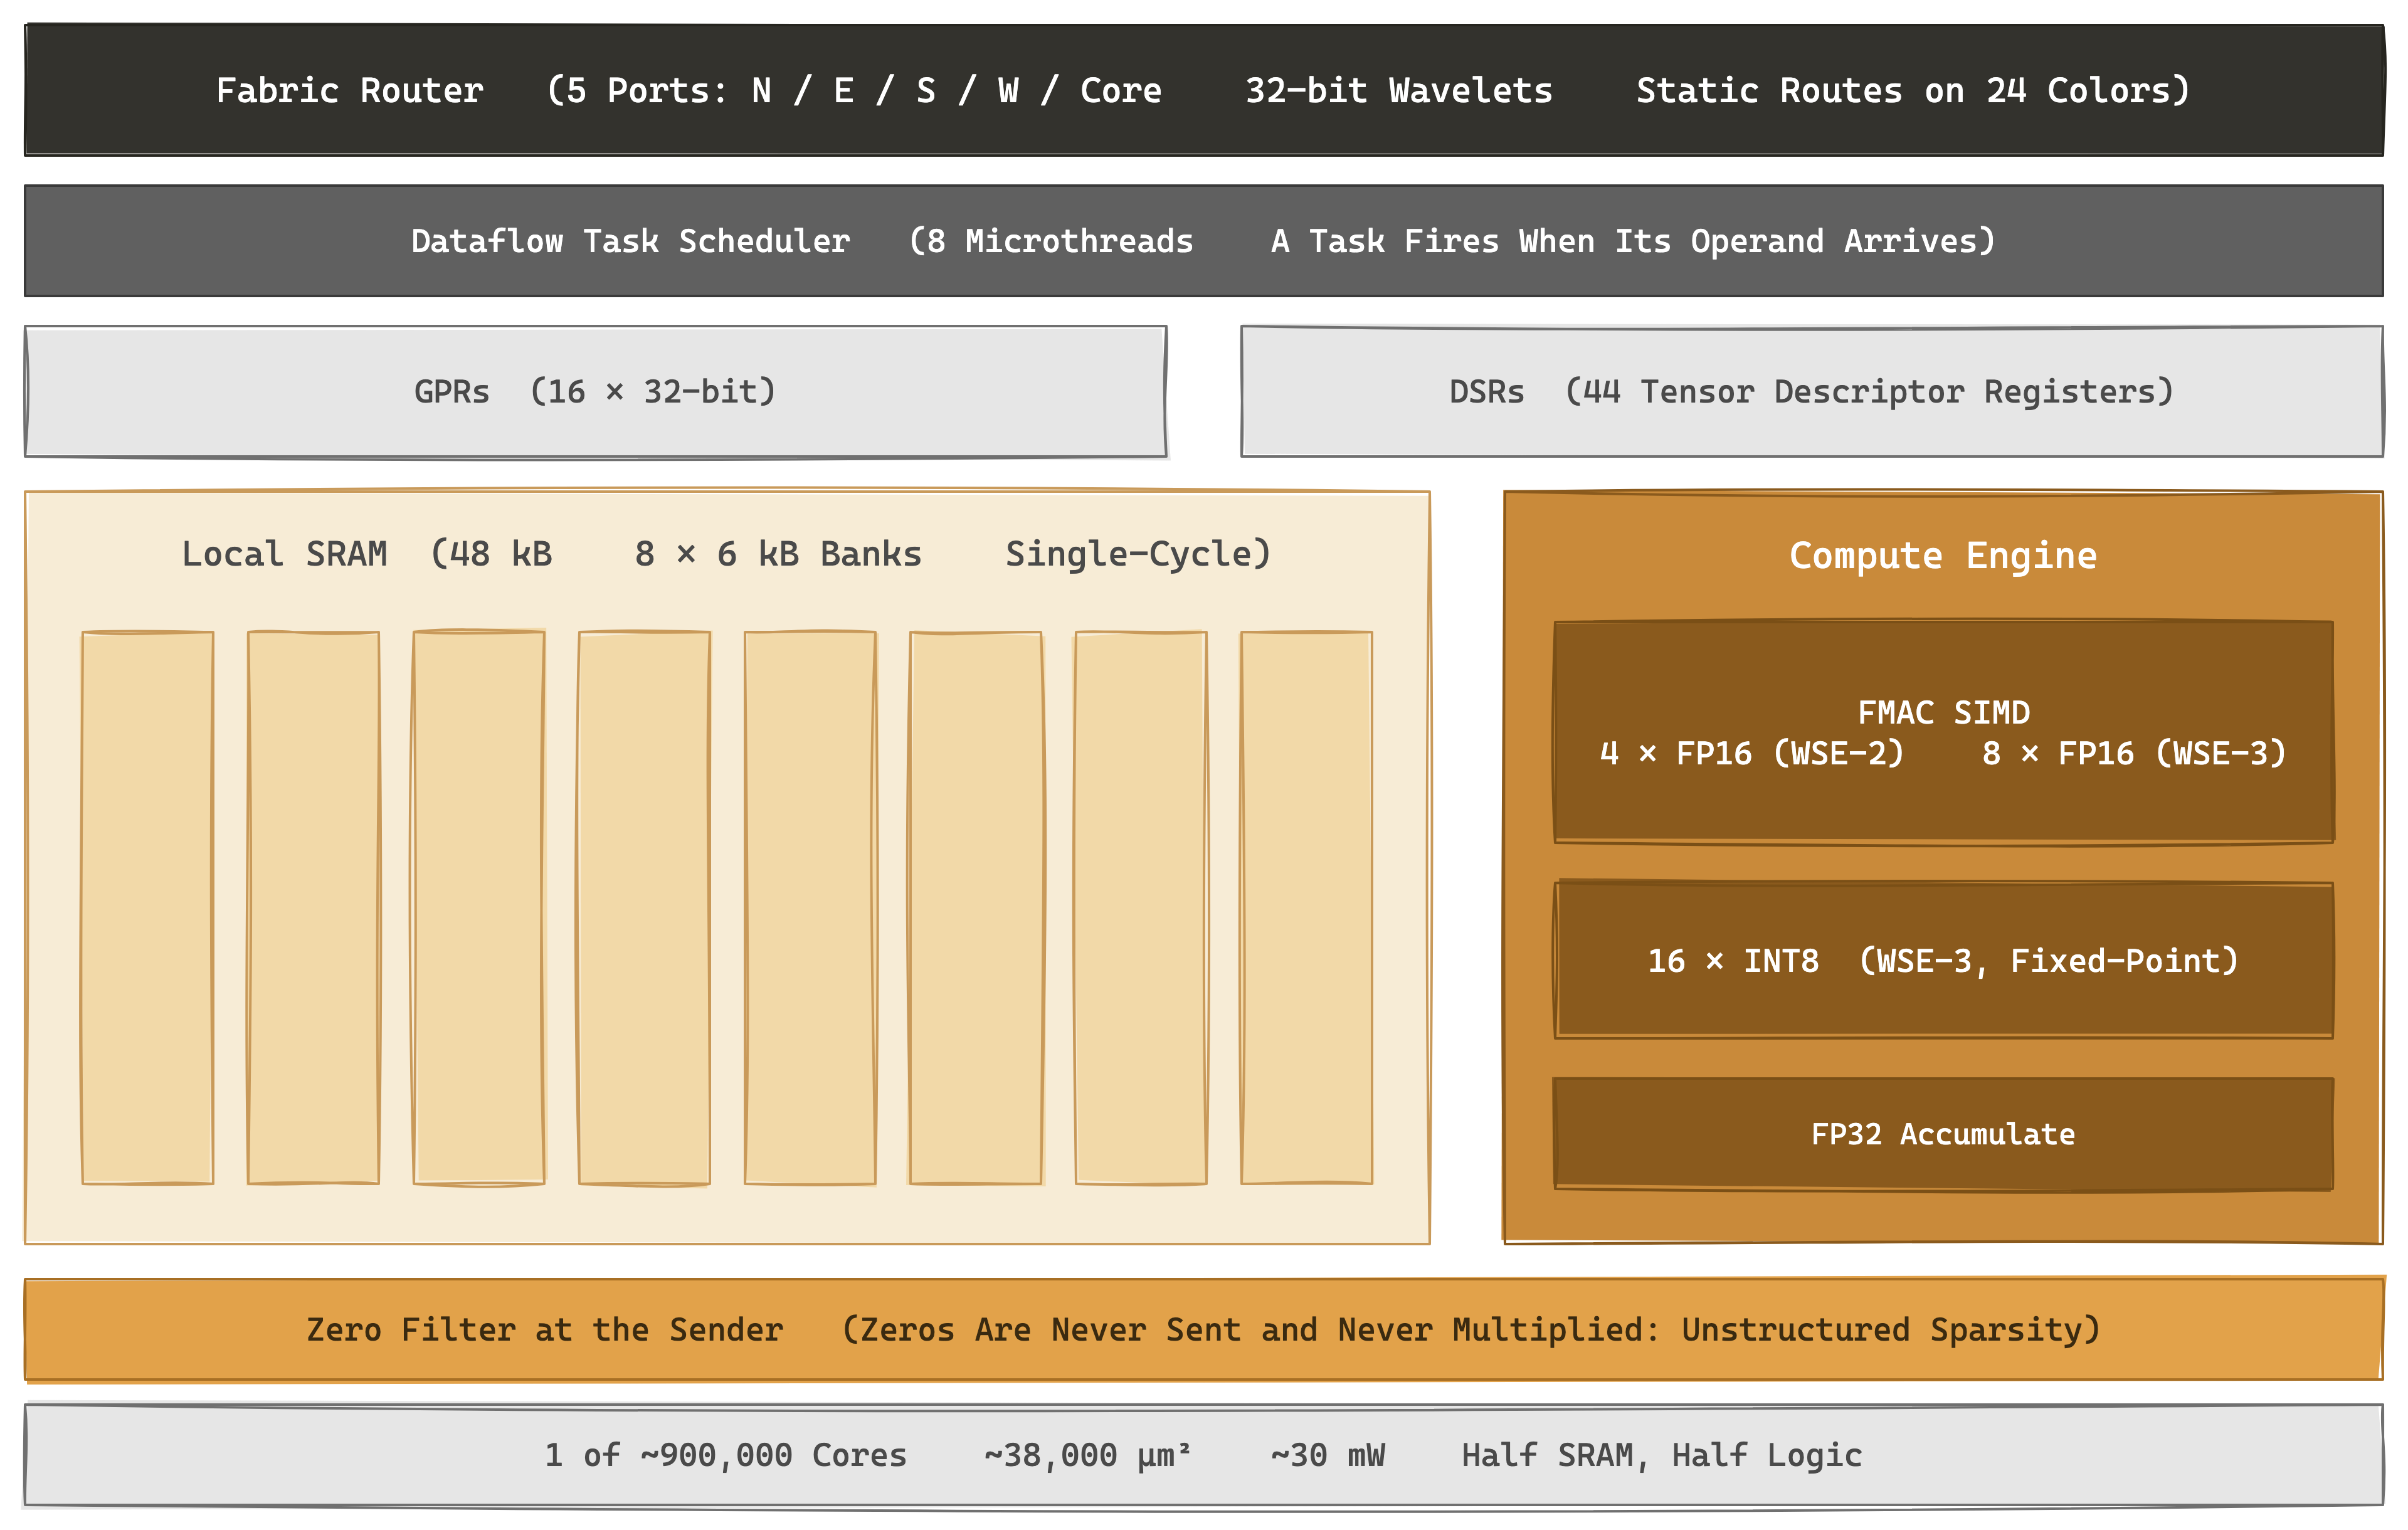This screenshot has width=2408, height=1530.
Task: Click the Fabric Router block
Action: click(1204, 90)
